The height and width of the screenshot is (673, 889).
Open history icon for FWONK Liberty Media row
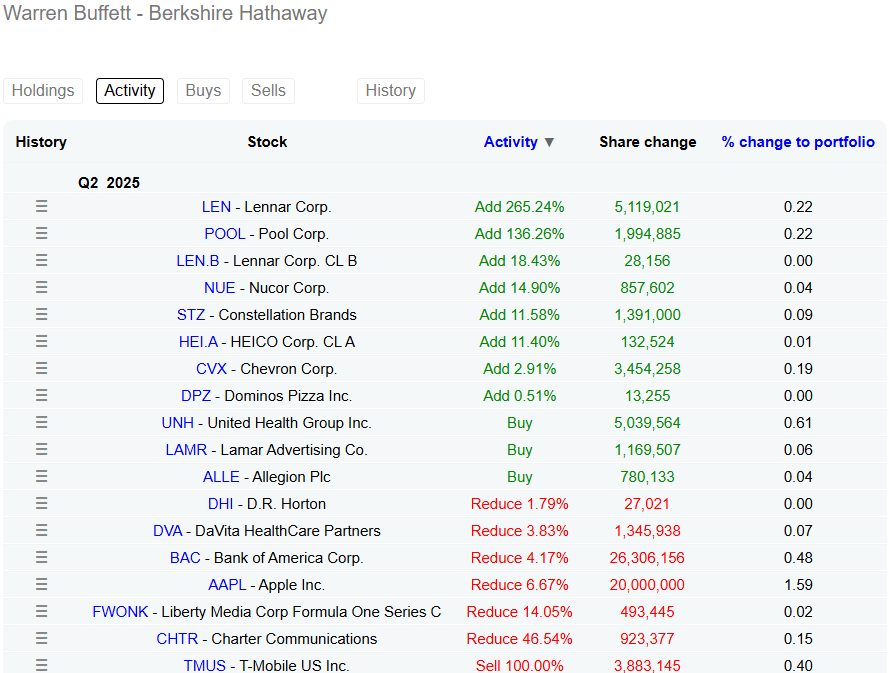pos(41,611)
